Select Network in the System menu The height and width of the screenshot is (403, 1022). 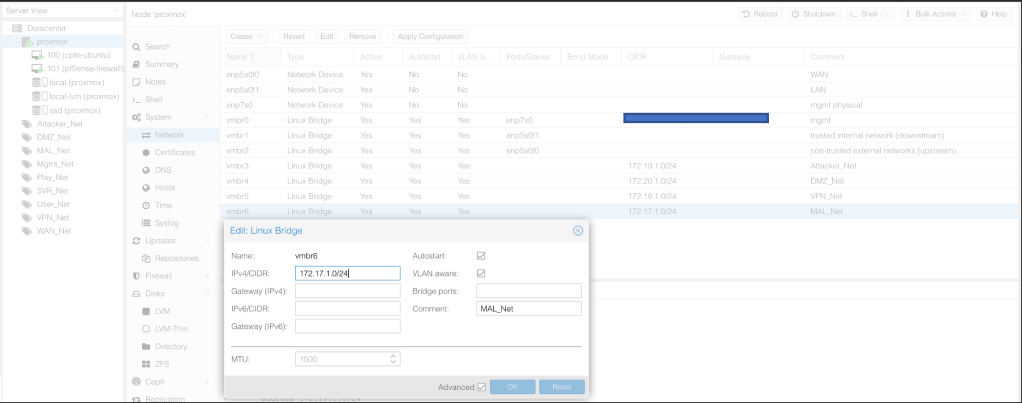click(x=168, y=135)
